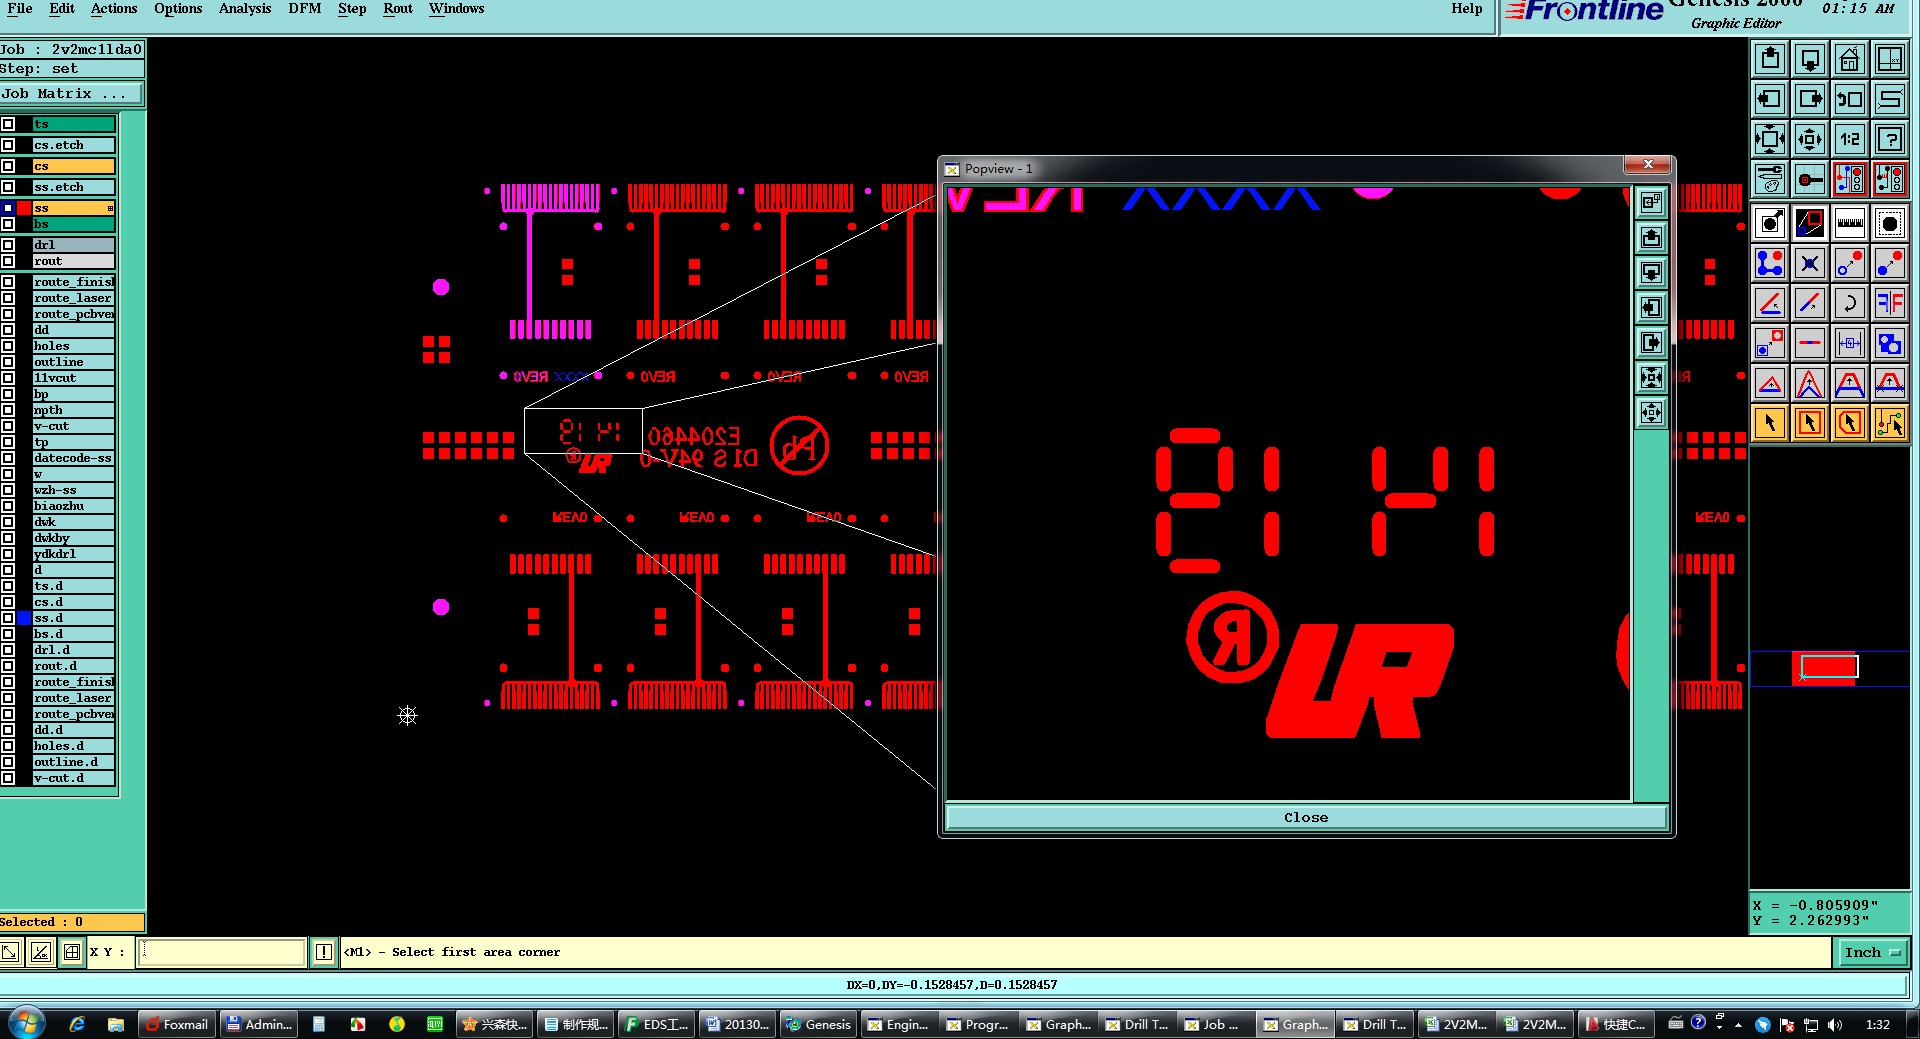Viewport: 1920px width, 1039px height.
Task: Open the Analysis menu
Action: 245,9
